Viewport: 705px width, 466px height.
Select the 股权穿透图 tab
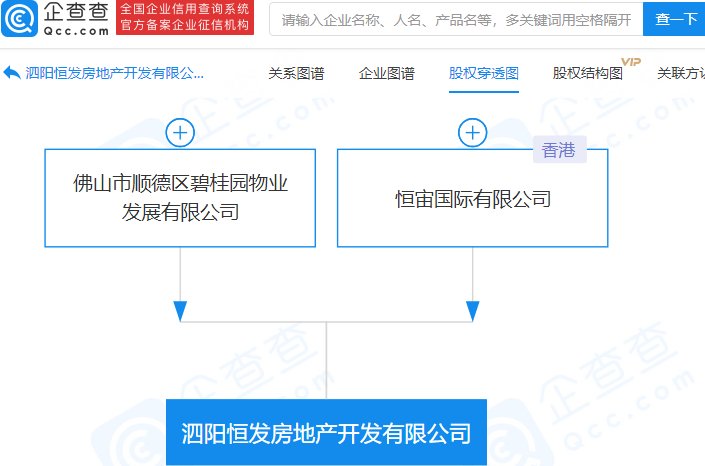point(484,73)
